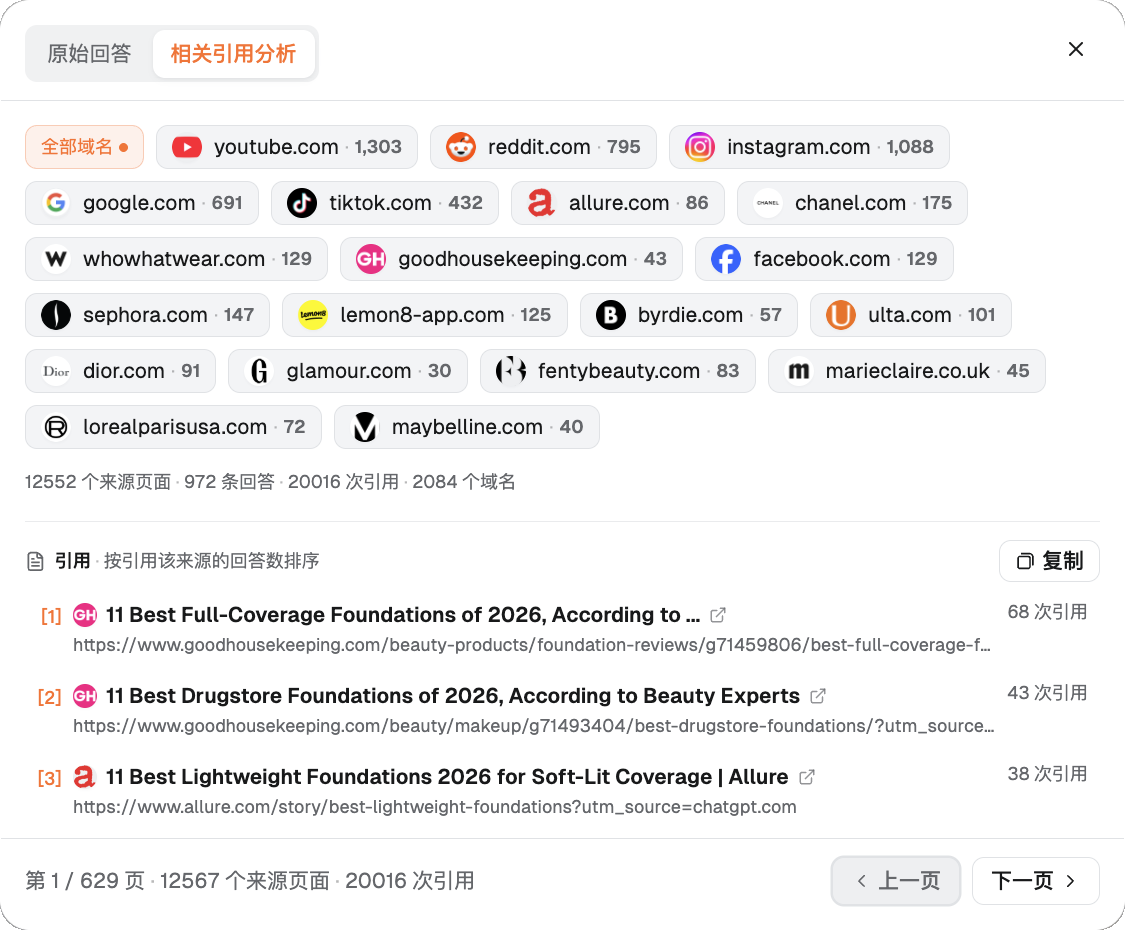This screenshot has height=930, width=1125.
Task: Select the maybelline.com domain chip
Action: 467,427
